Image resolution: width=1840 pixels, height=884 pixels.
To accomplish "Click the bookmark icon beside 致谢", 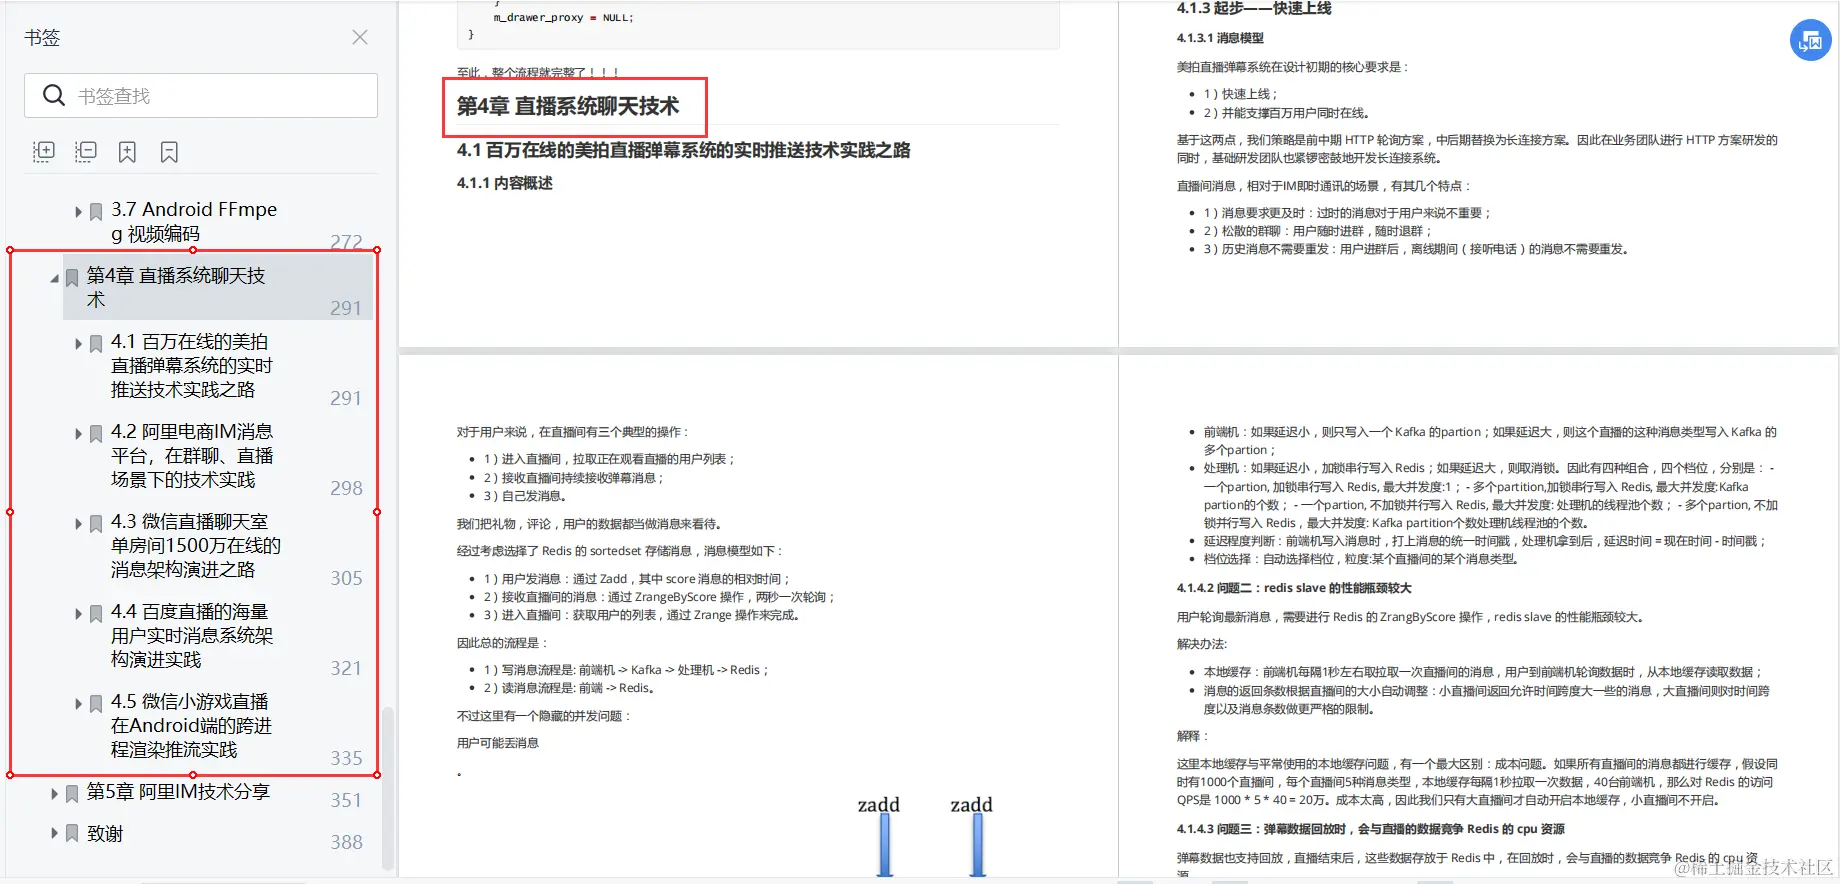I will click(72, 833).
